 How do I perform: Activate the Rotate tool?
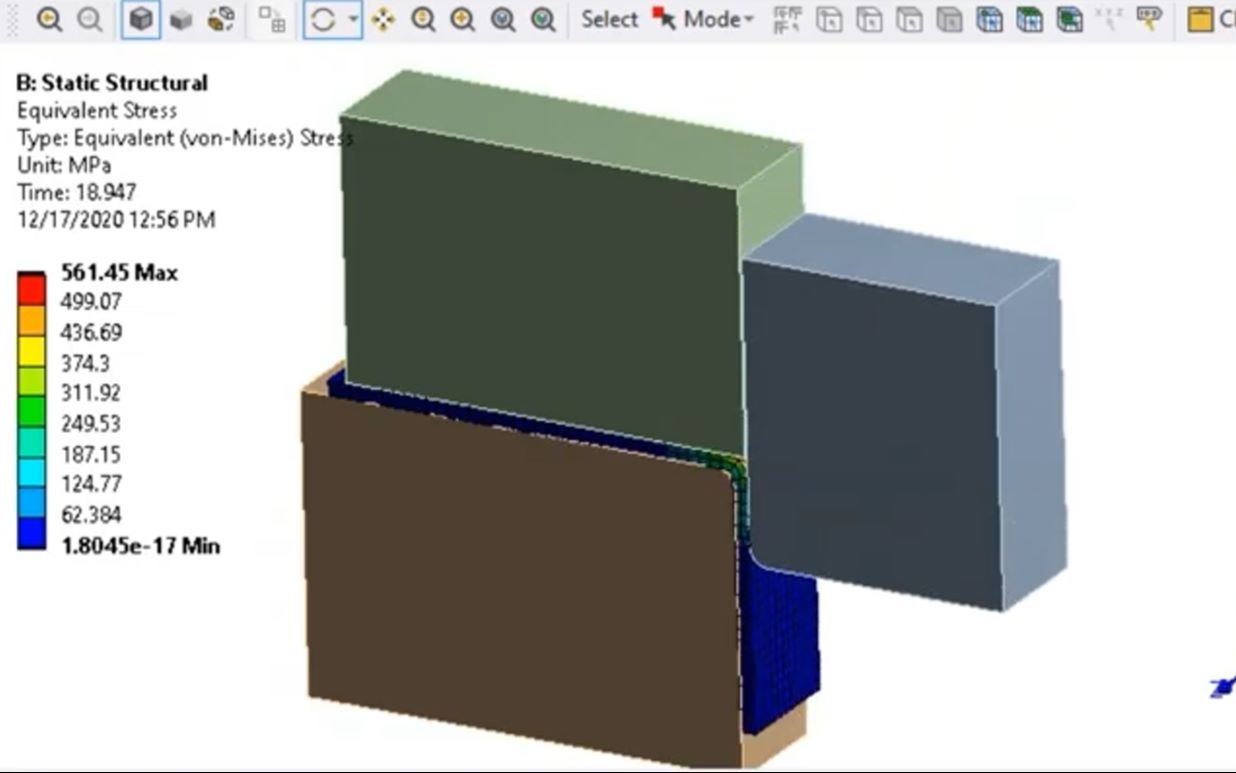[323, 18]
